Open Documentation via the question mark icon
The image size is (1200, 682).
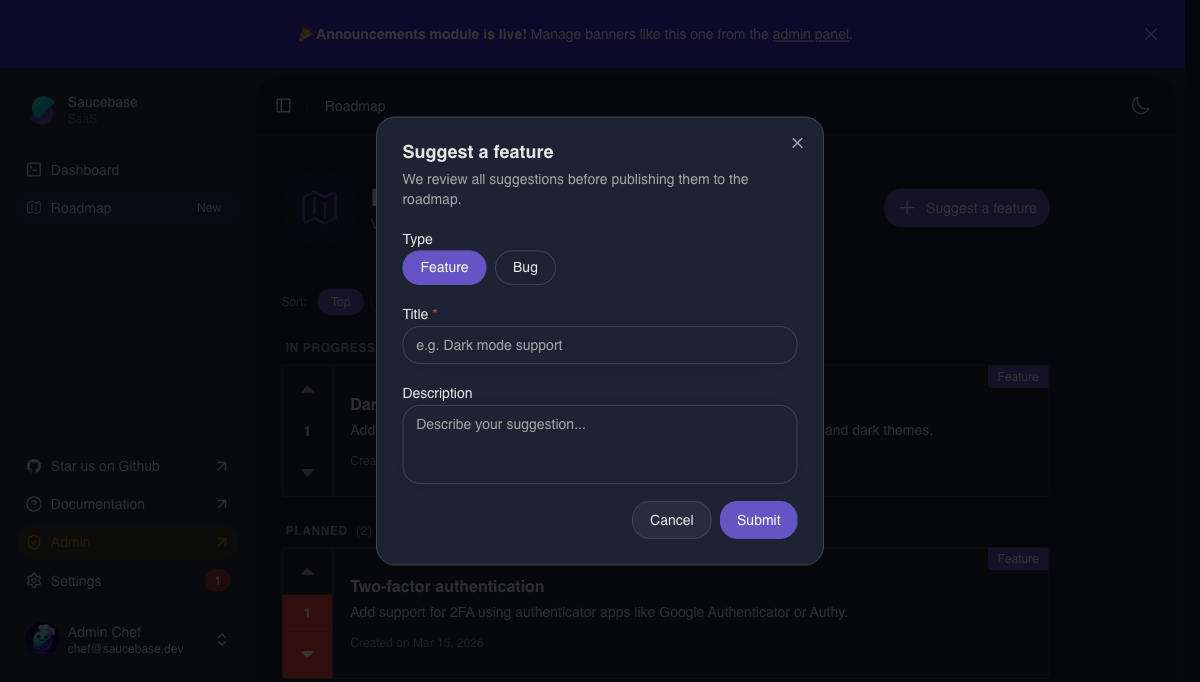33,504
